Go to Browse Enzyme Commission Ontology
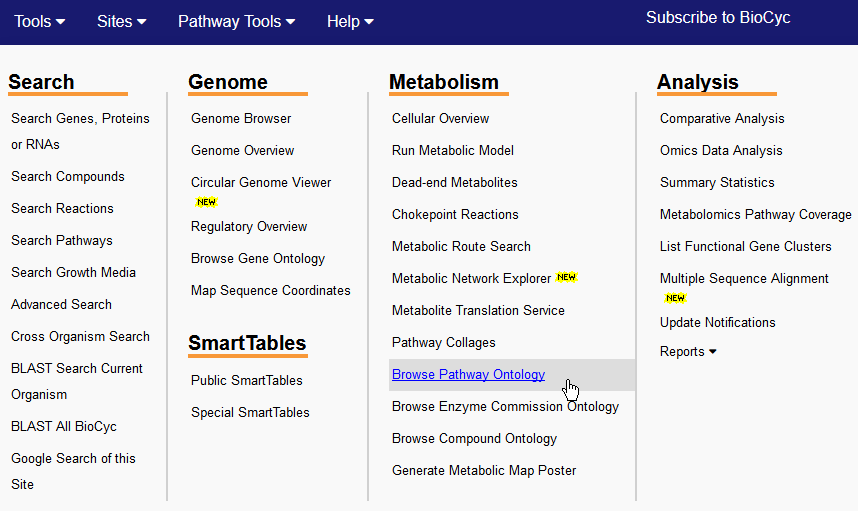 coord(505,407)
